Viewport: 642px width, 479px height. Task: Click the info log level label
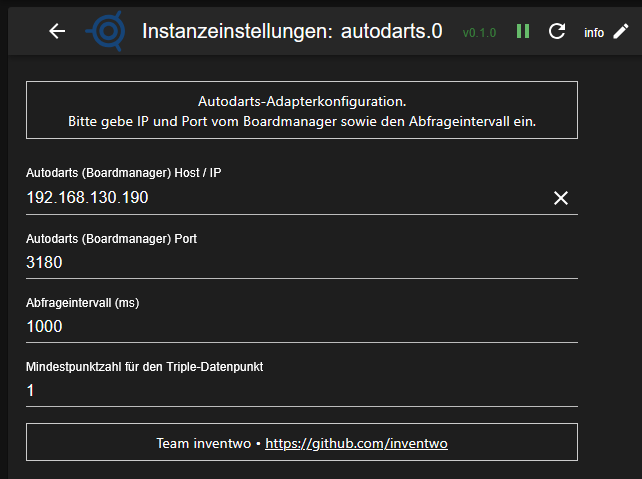click(594, 32)
